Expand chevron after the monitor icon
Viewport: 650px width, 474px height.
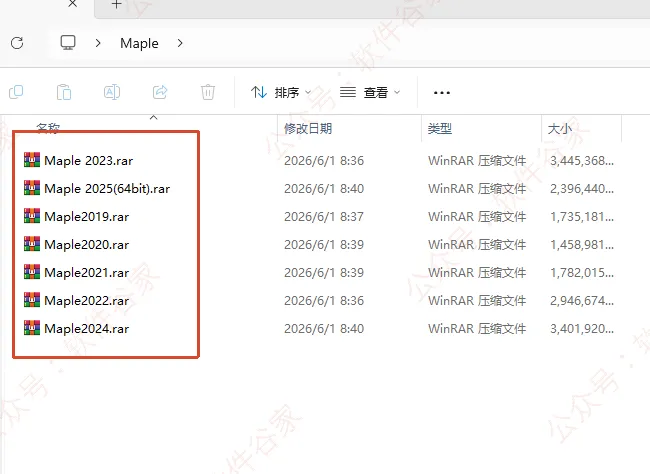[x=98, y=43]
